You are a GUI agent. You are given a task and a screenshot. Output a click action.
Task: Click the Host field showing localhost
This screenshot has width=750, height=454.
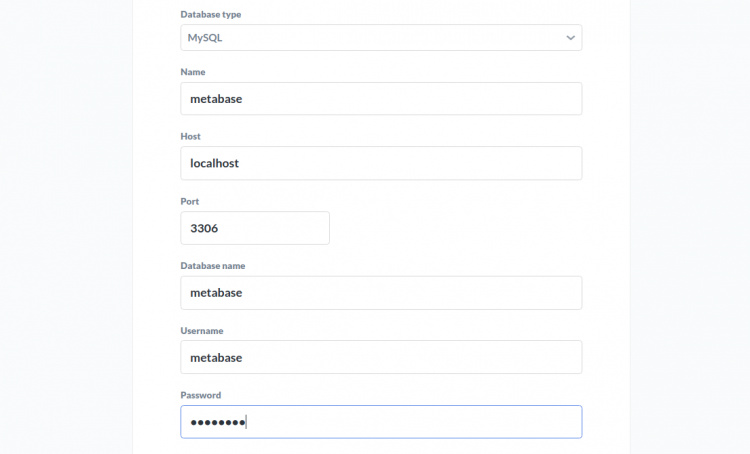380,163
